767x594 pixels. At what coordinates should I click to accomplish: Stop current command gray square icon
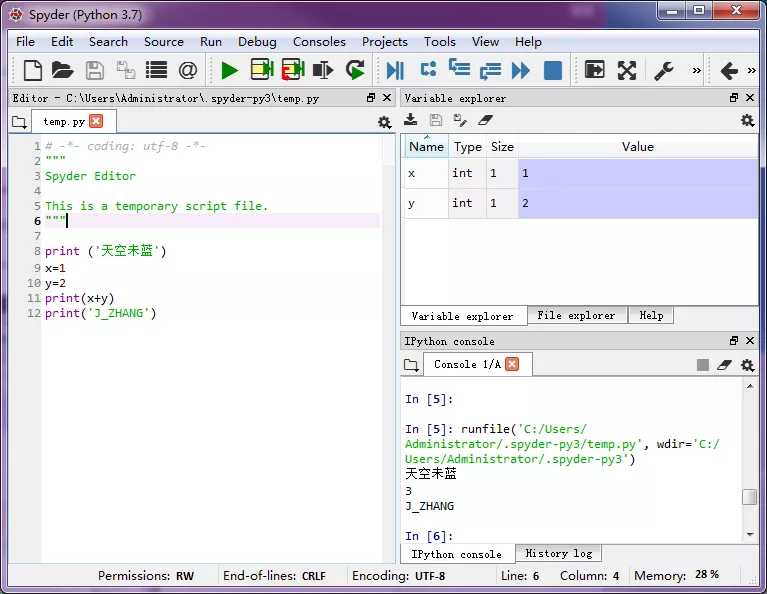[703, 365]
